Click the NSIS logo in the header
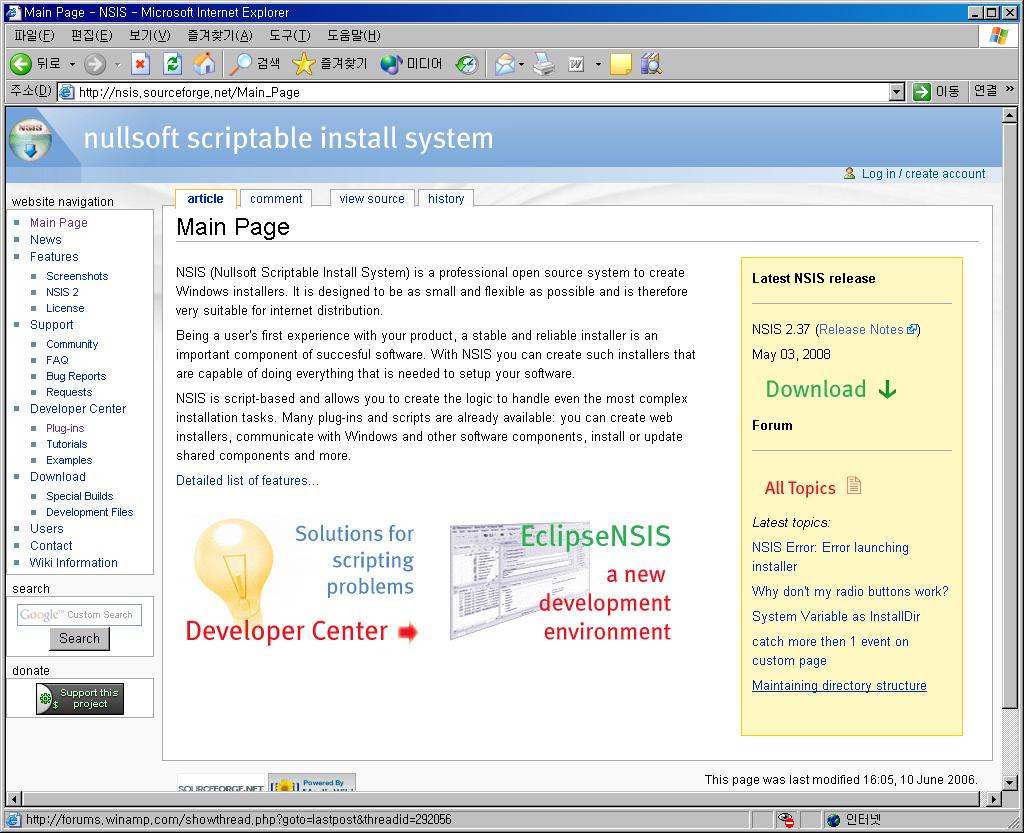The height and width of the screenshot is (833, 1024). click(30, 139)
